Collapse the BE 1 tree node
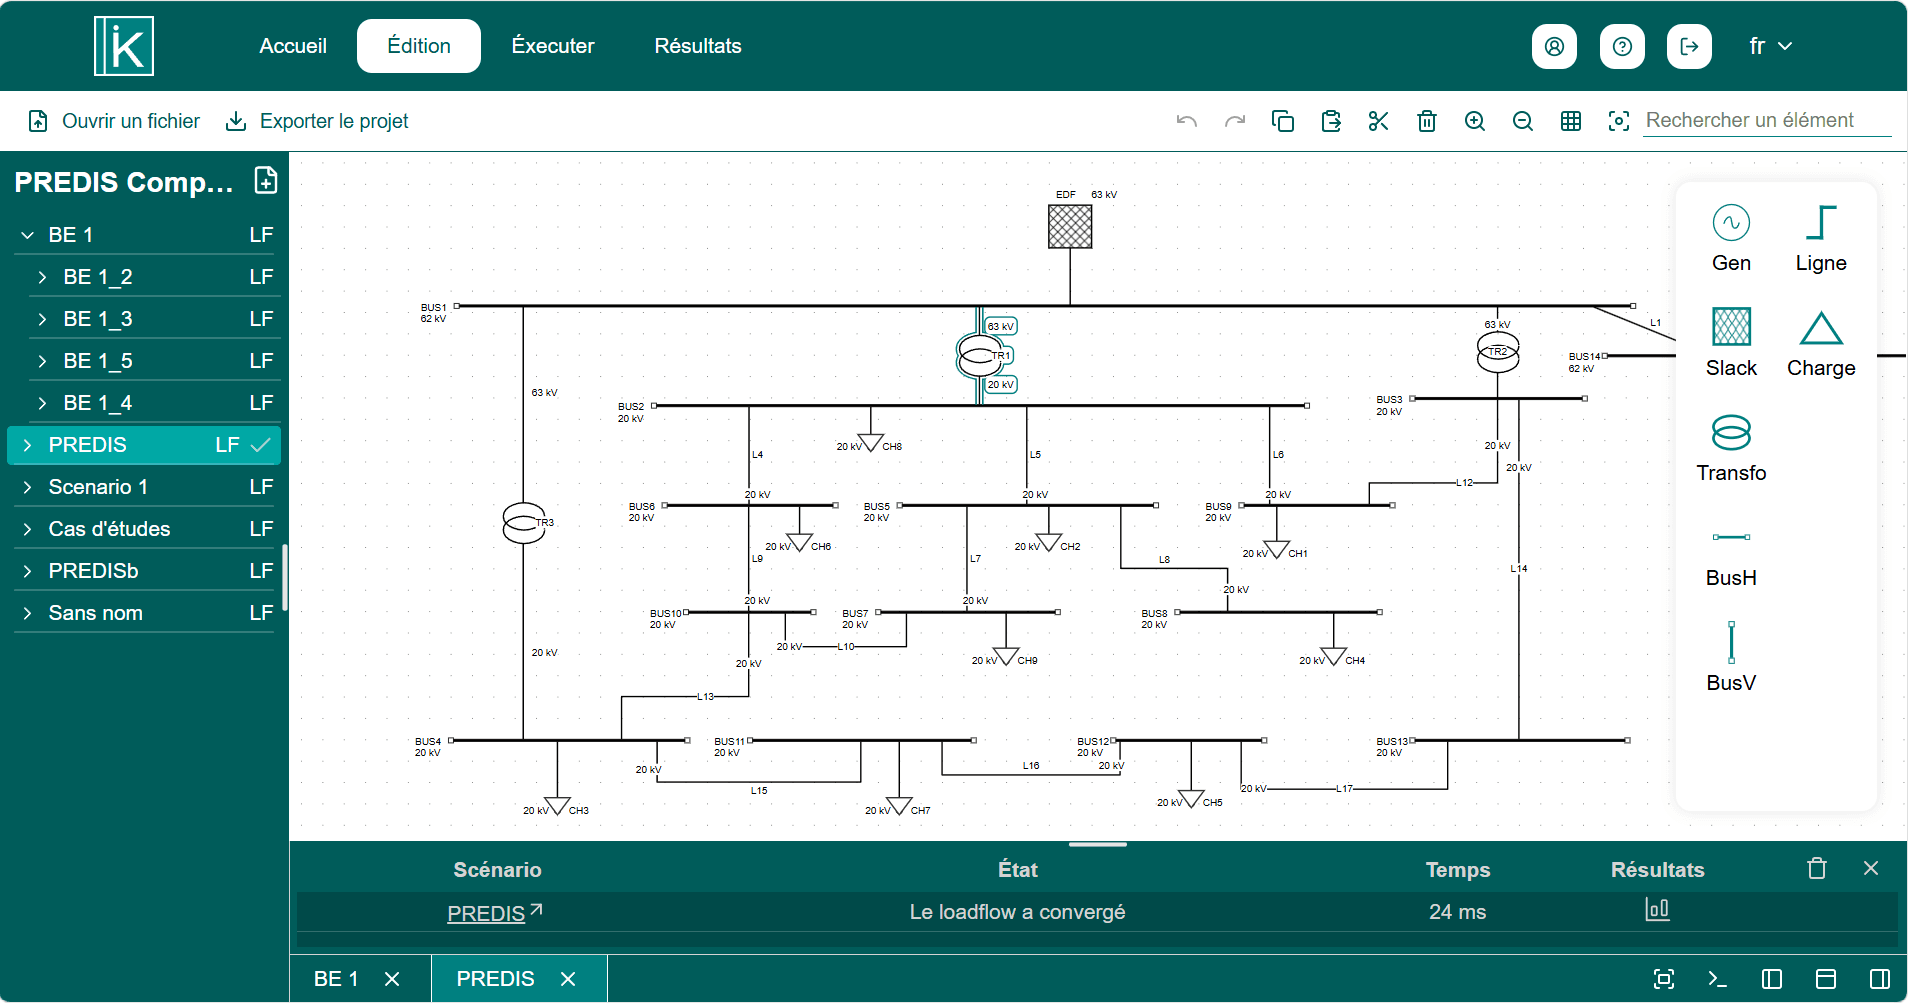Image resolution: width=1909 pixels, height=1003 pixels. (x=28, y=235)
